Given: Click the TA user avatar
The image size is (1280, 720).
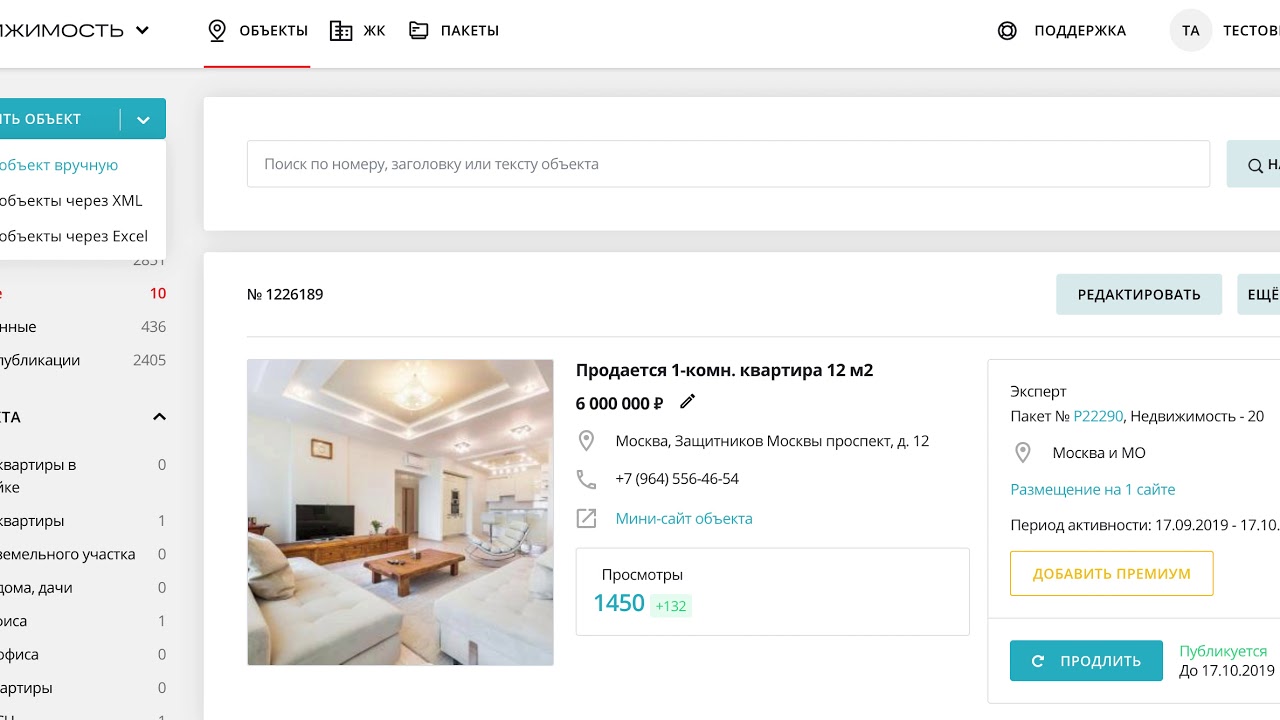Looking at the screenshot, I should [1190, 31].
